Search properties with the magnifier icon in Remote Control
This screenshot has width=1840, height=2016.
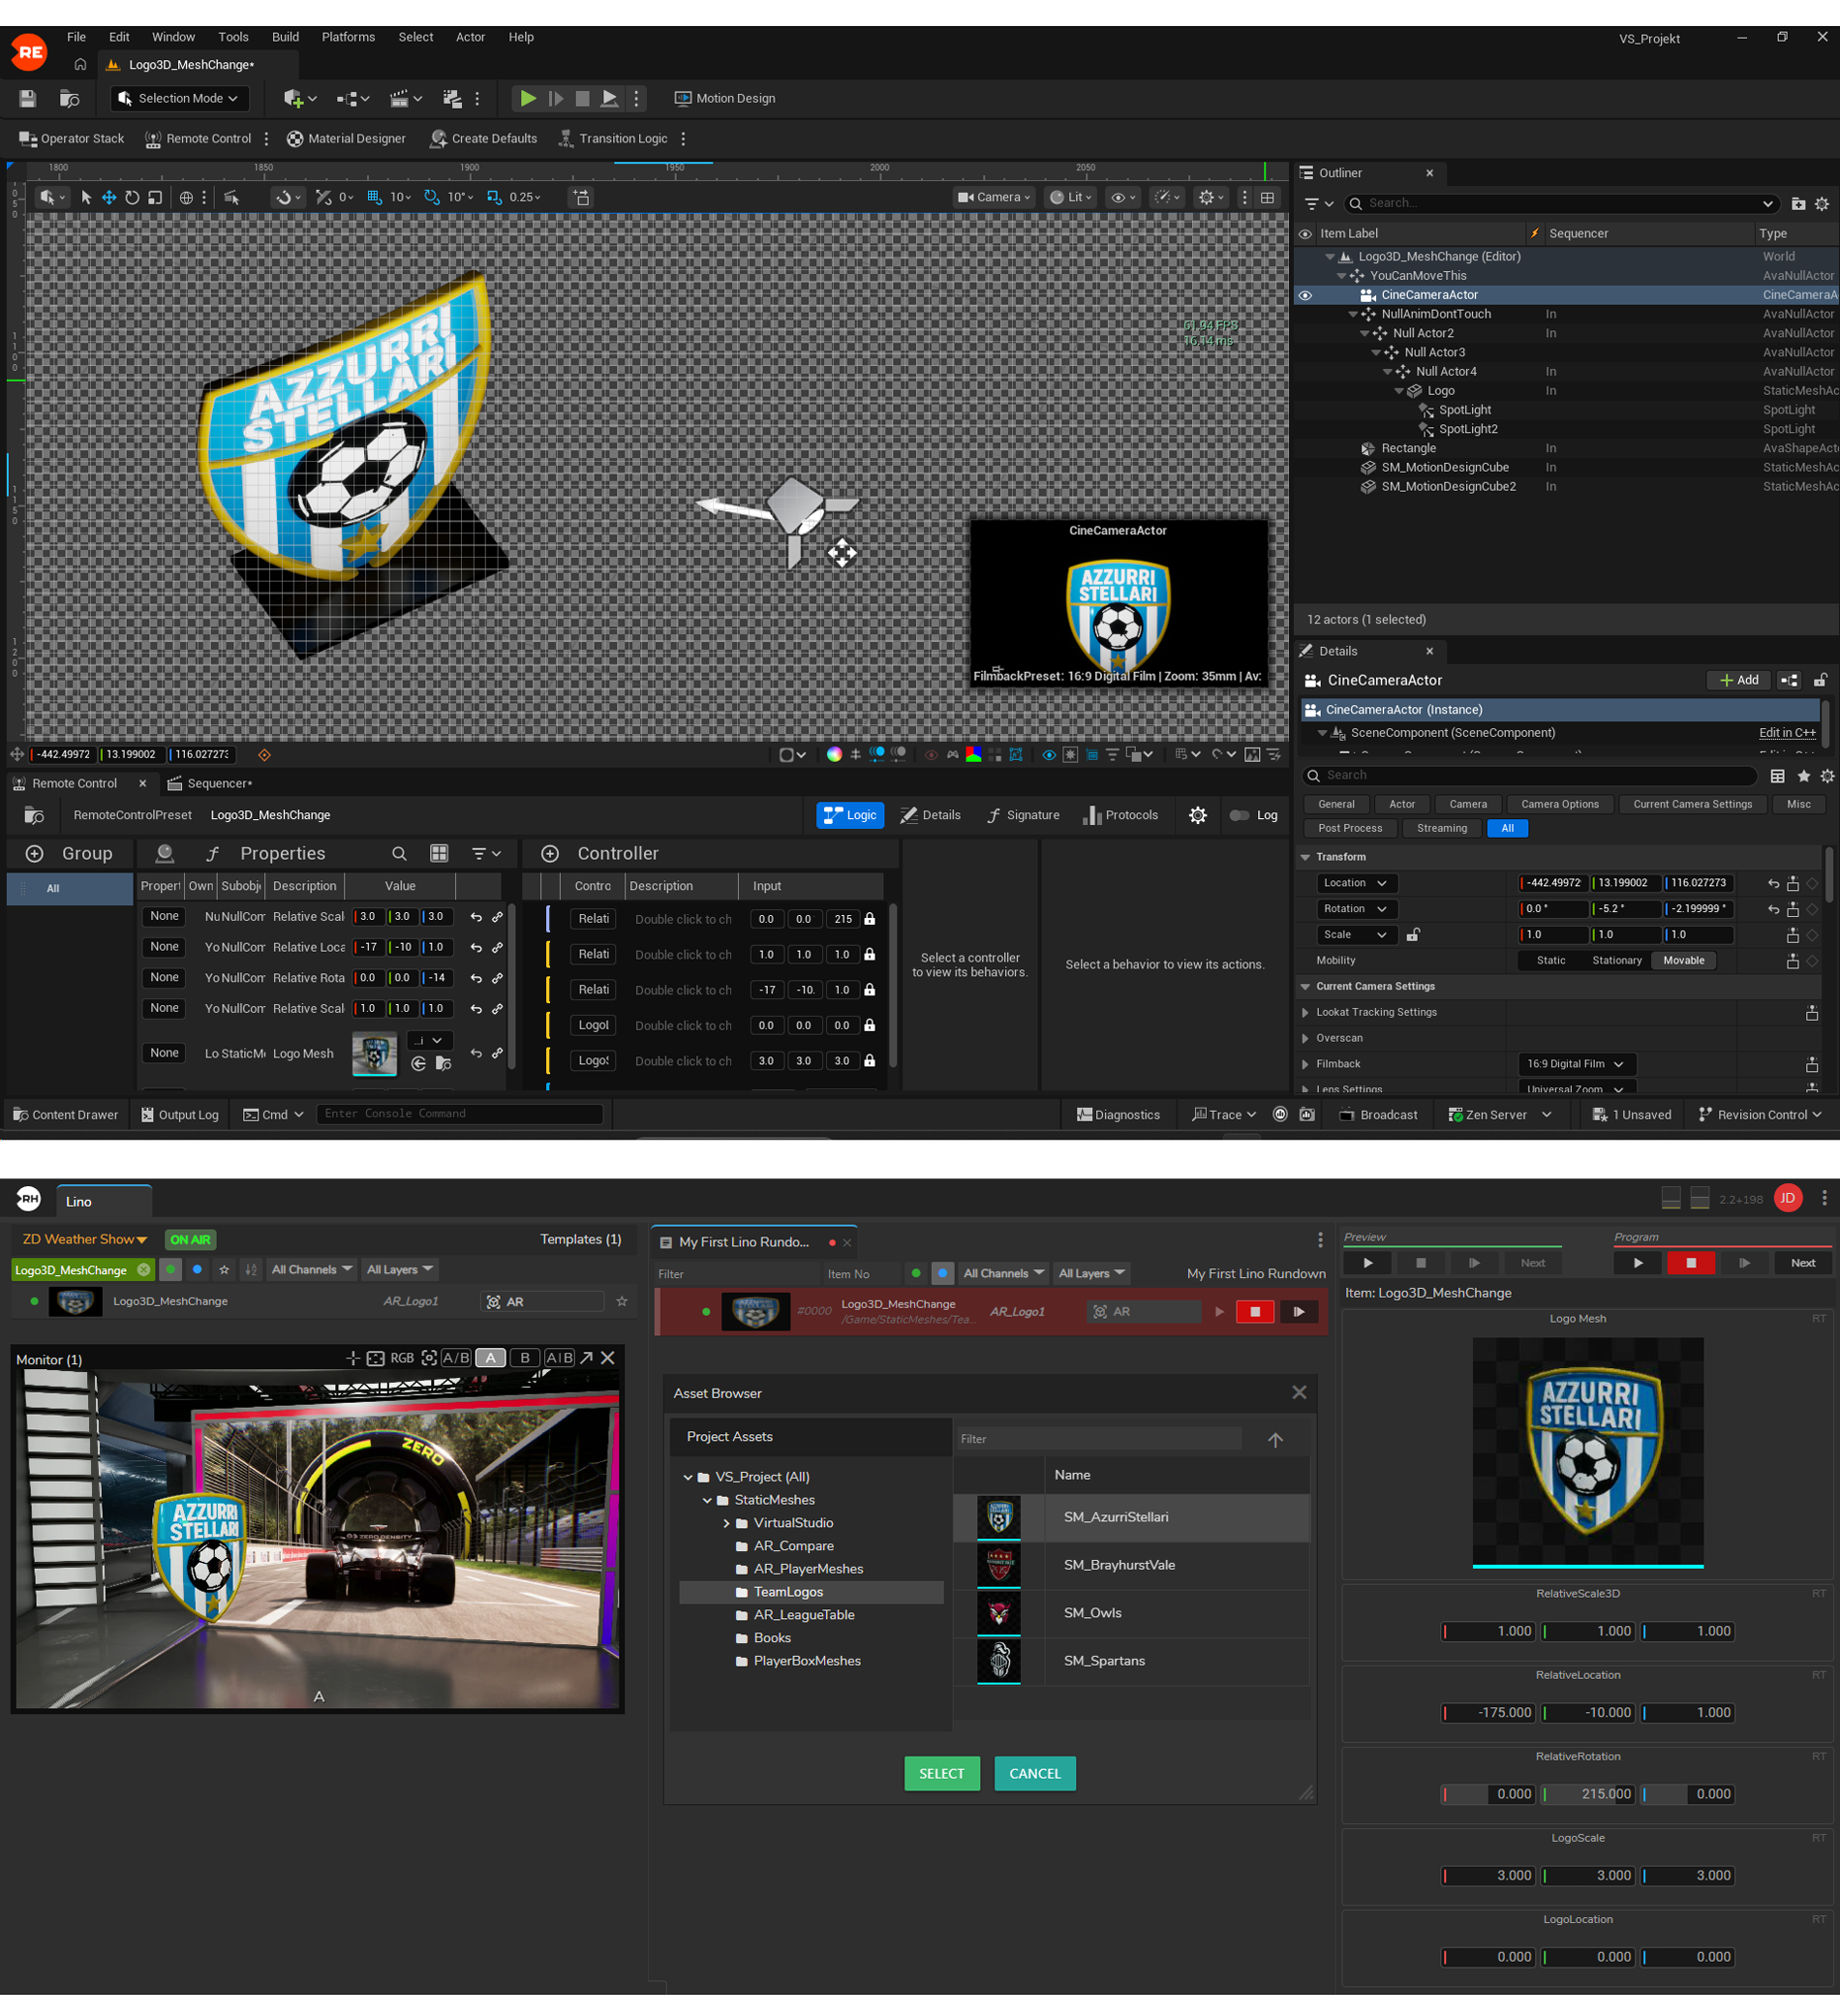tap(399, 854)
